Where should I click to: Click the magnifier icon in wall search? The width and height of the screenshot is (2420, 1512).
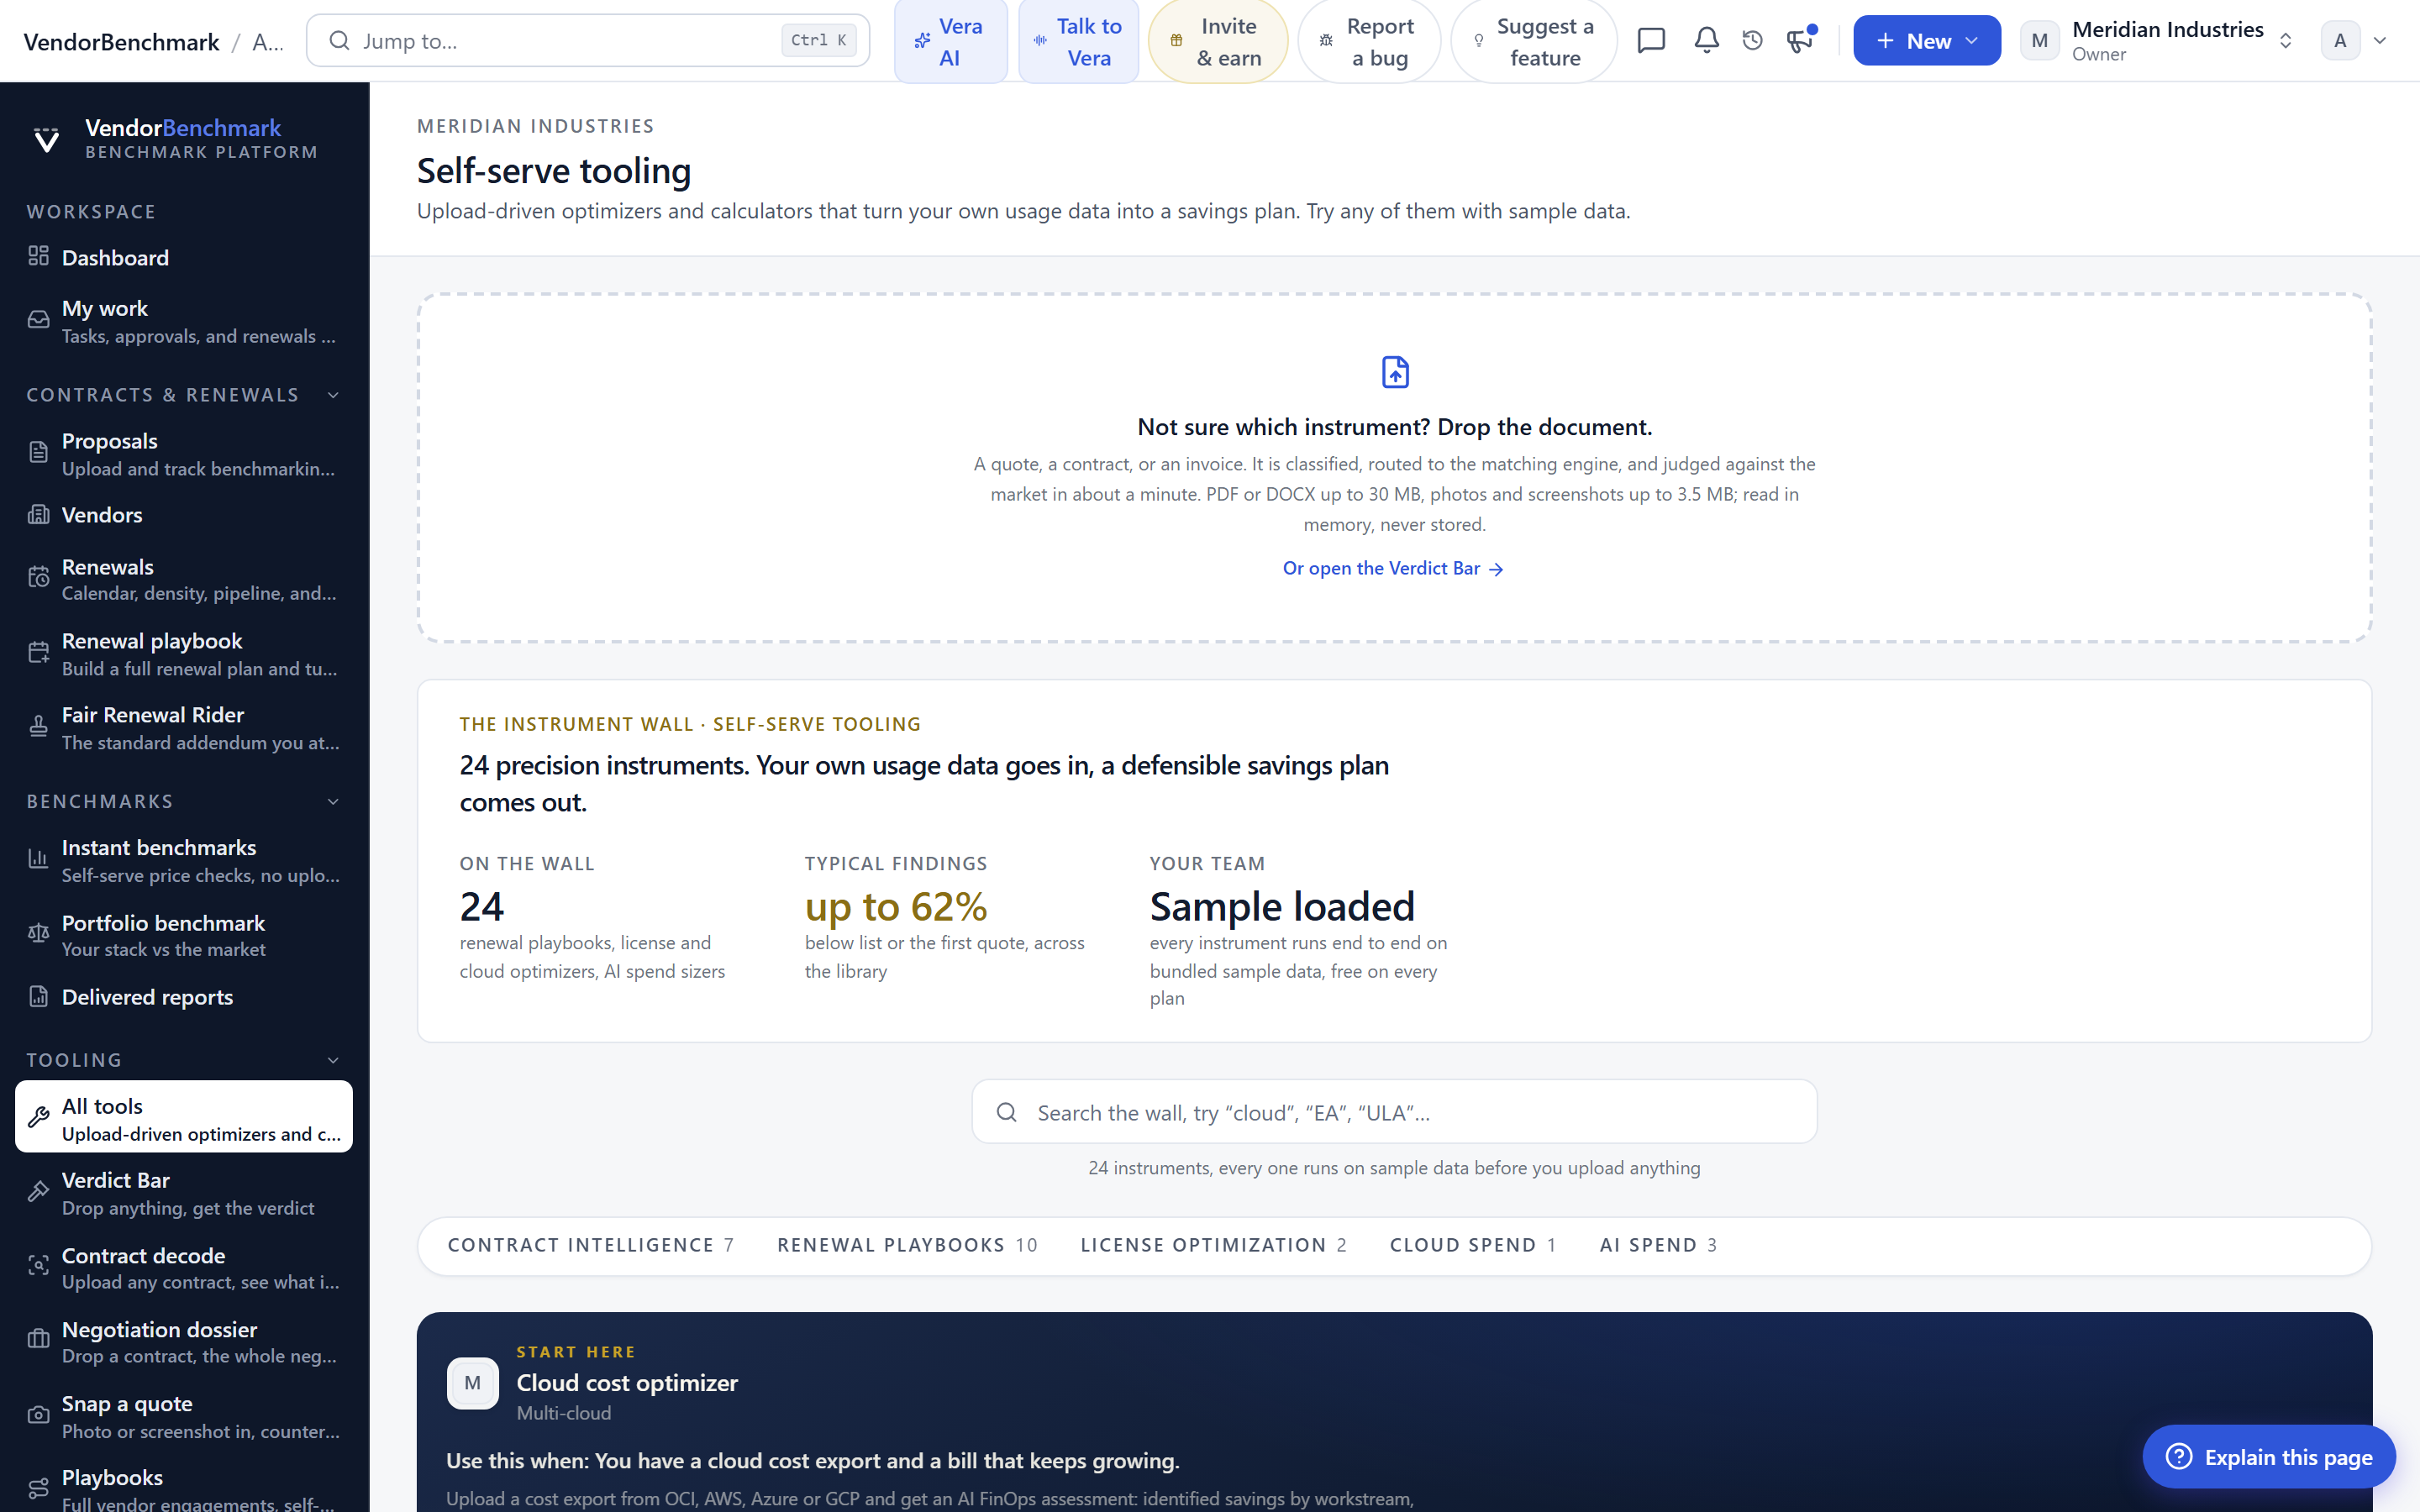[x=1007, y=1112]
